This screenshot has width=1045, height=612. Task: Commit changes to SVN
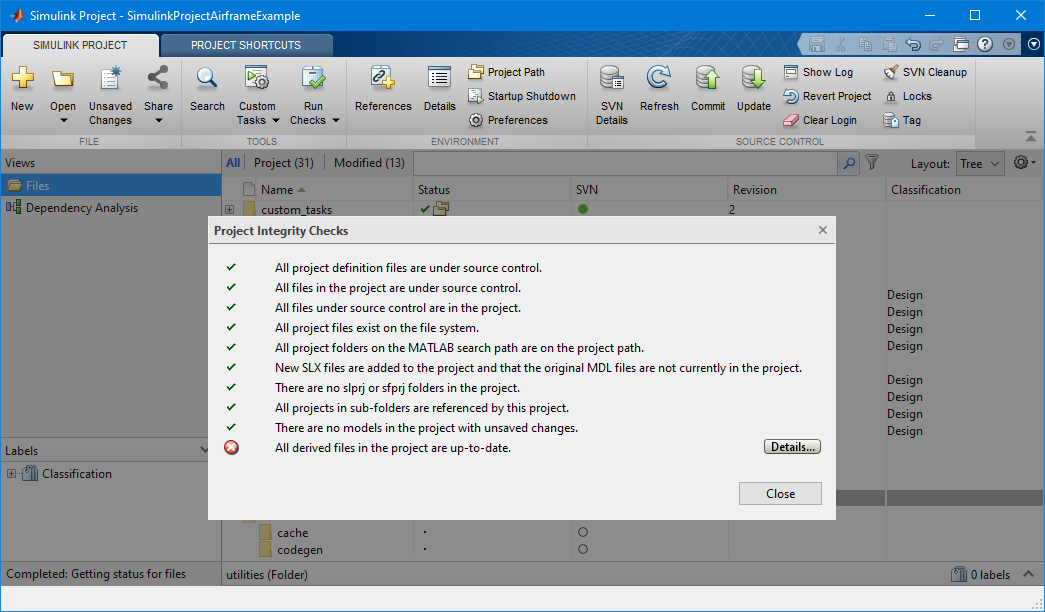pos(708,89)
